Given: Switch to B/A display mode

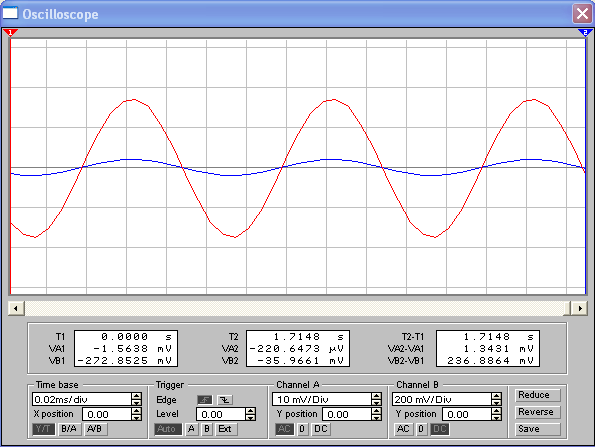Looking at the screenshot, I should (x=69, y=429).
